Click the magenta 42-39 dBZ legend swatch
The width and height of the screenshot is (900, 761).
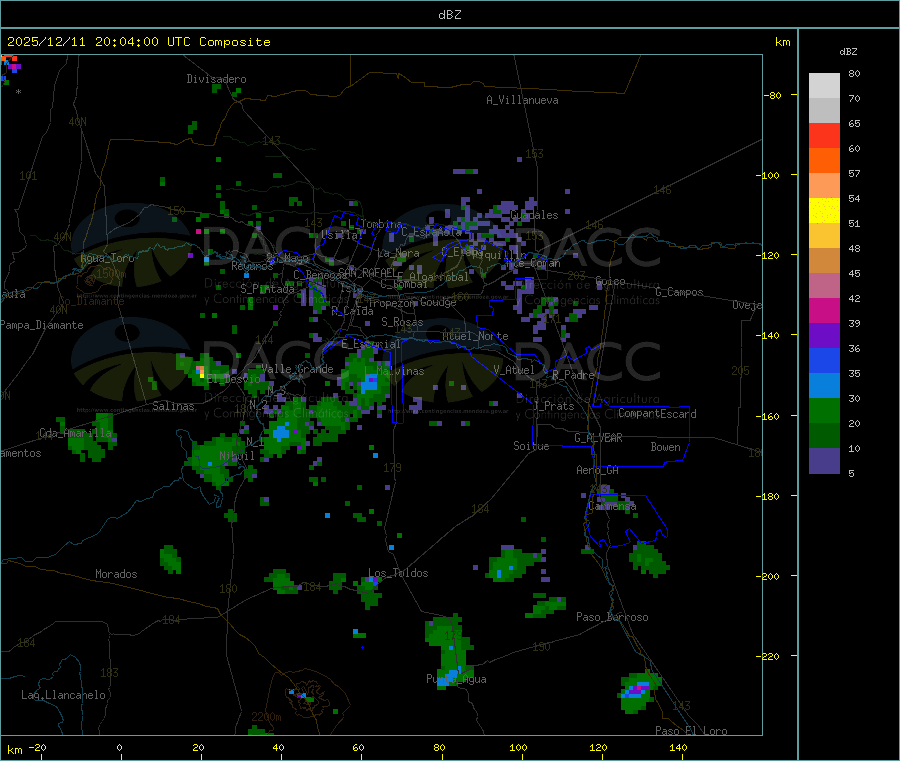tap(824, 310)
